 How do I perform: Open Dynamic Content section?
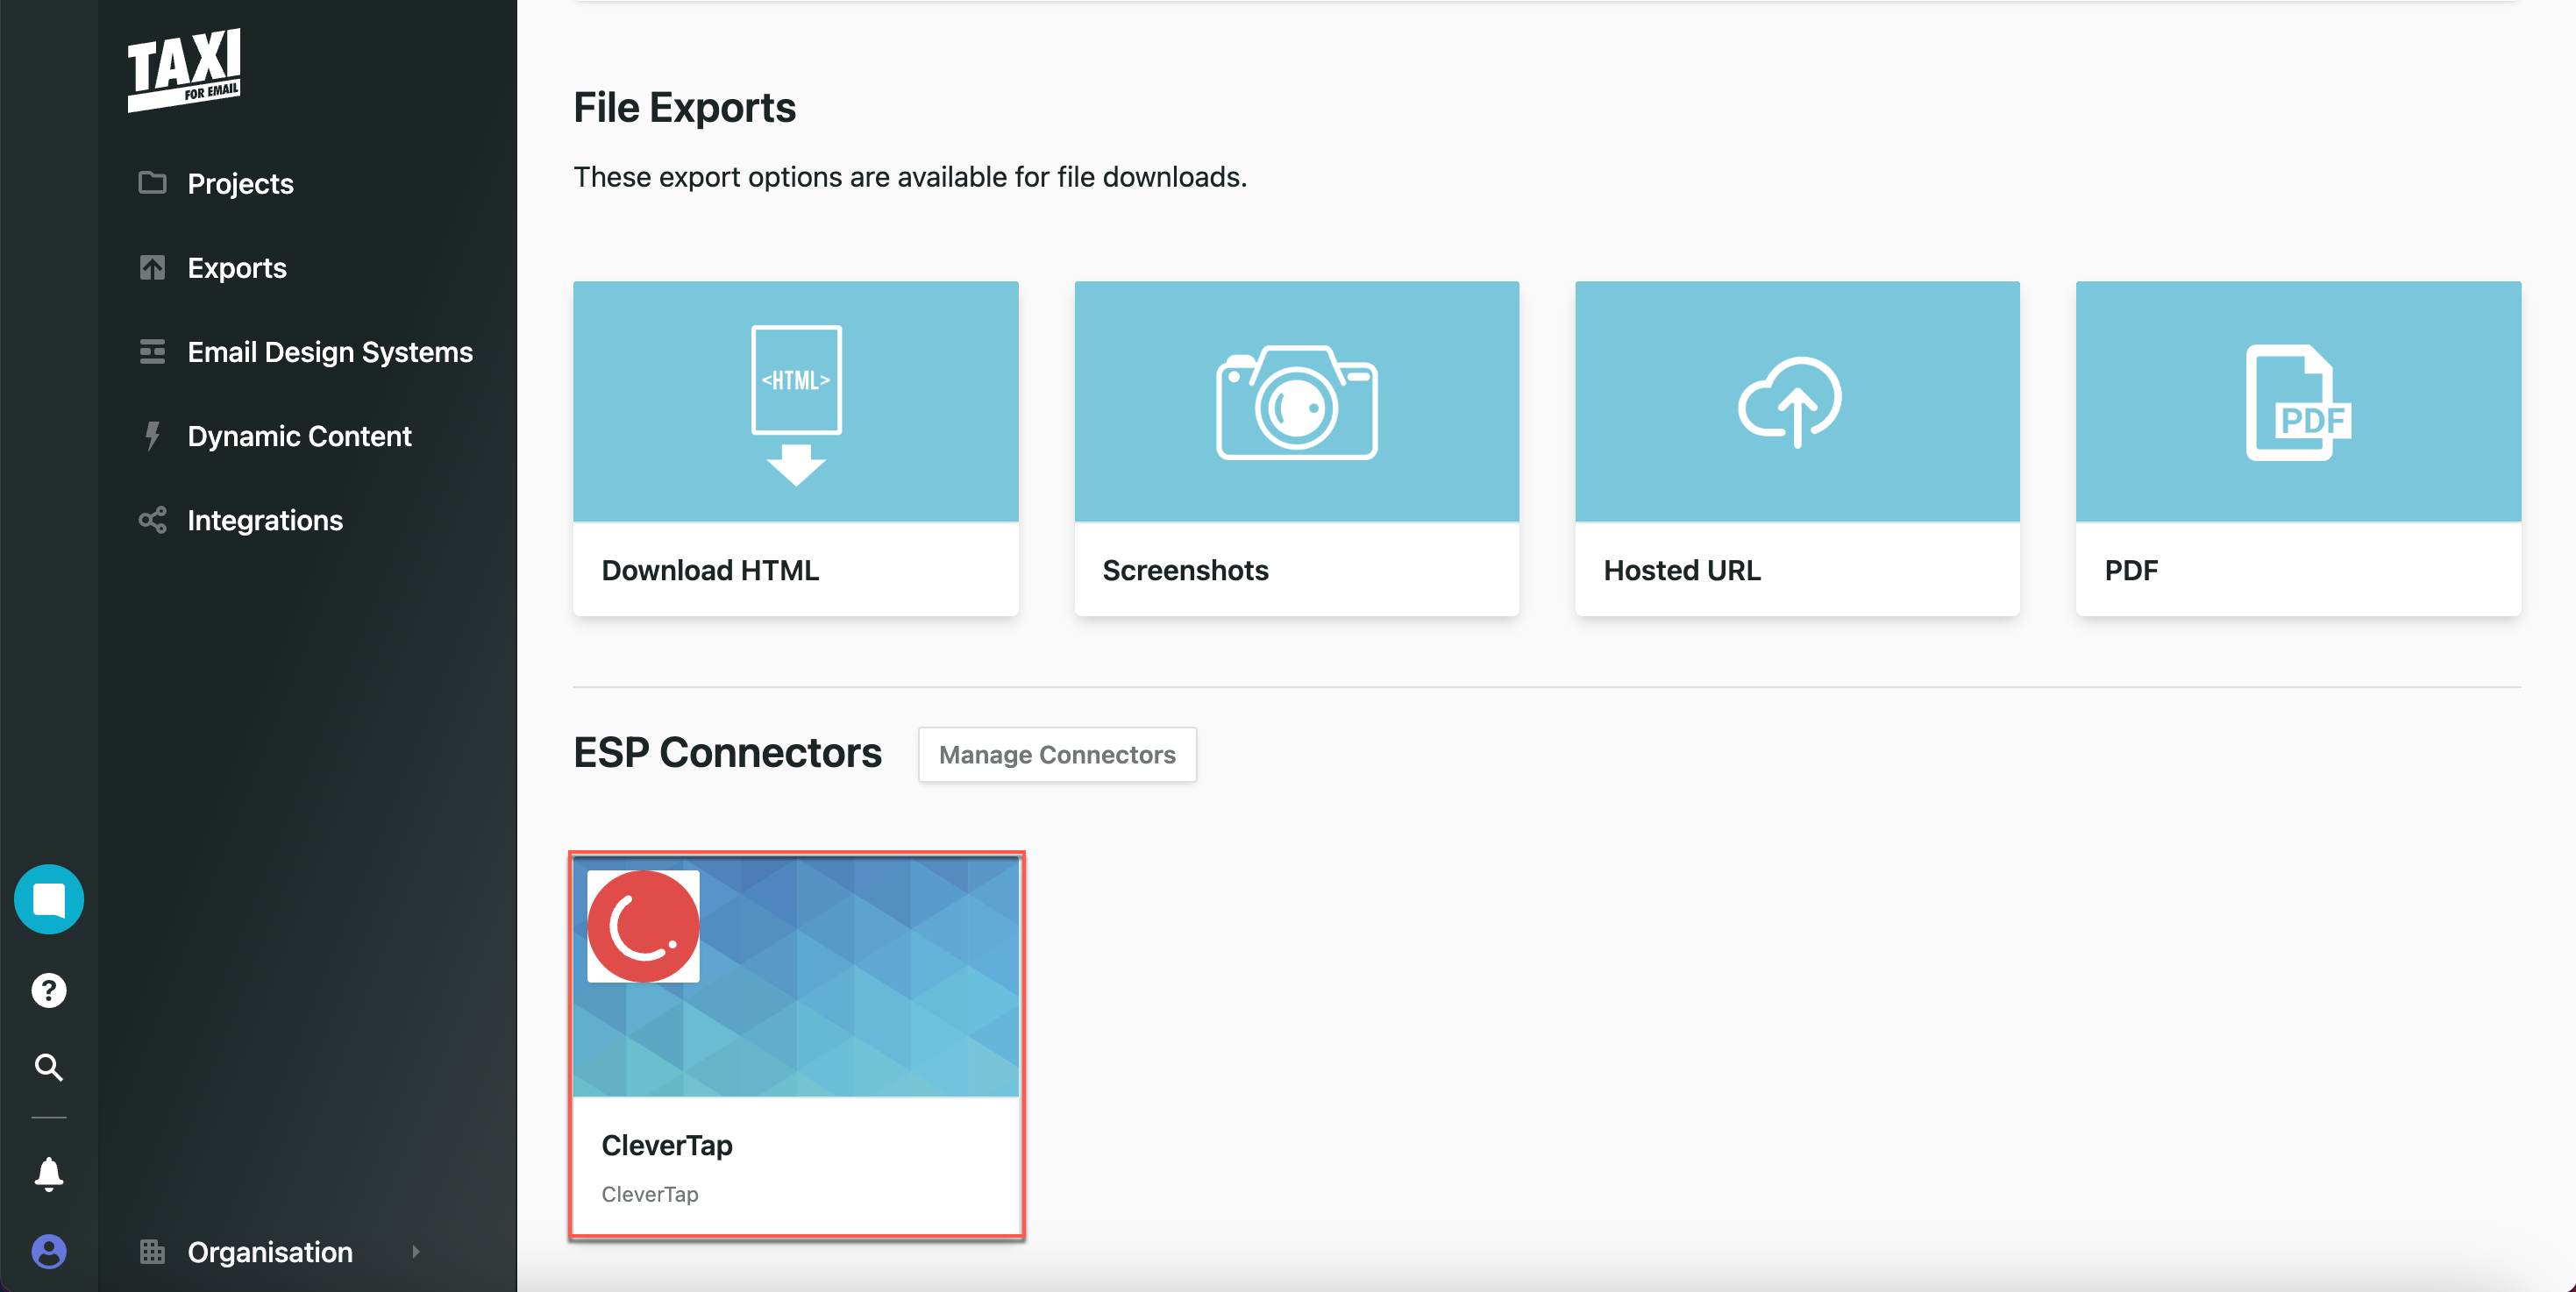[299, 435]
